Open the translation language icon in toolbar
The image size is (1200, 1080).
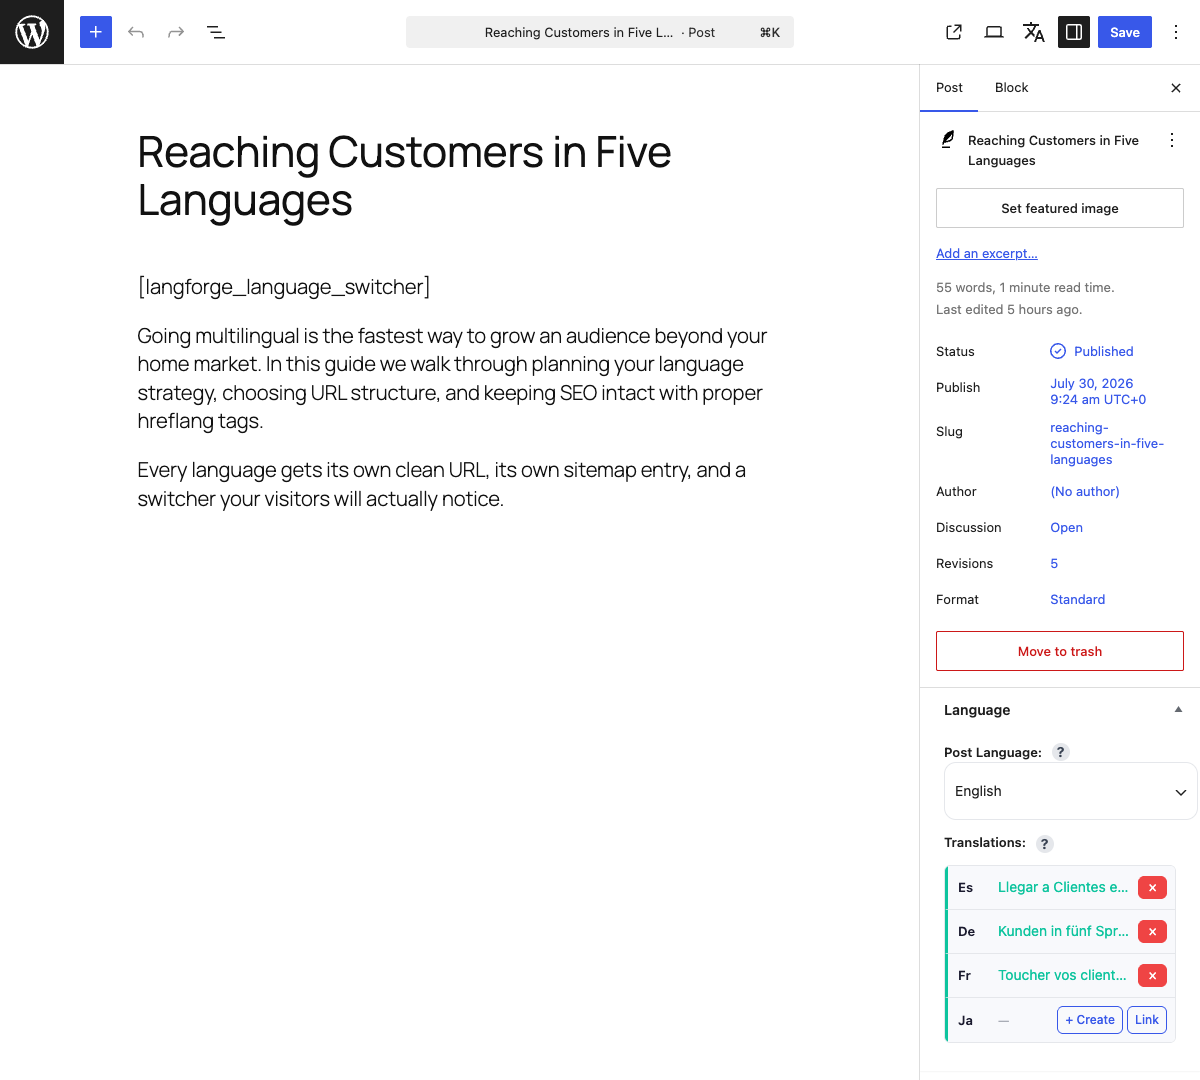[x=1034, y=32]
